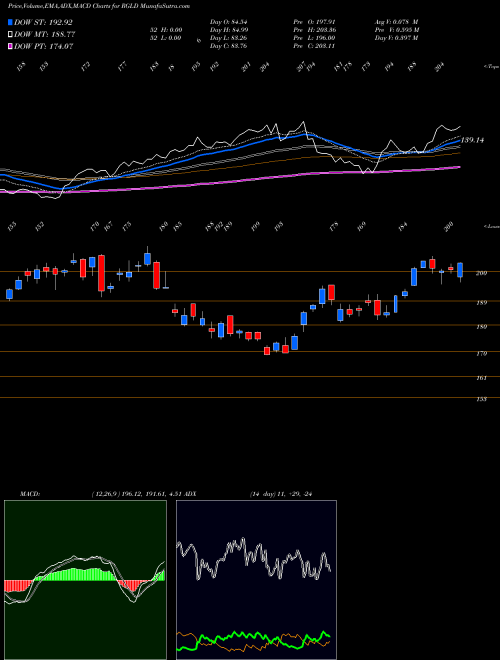
Task: Click the 189.14 EMA end label
Action: pos(473,140)
